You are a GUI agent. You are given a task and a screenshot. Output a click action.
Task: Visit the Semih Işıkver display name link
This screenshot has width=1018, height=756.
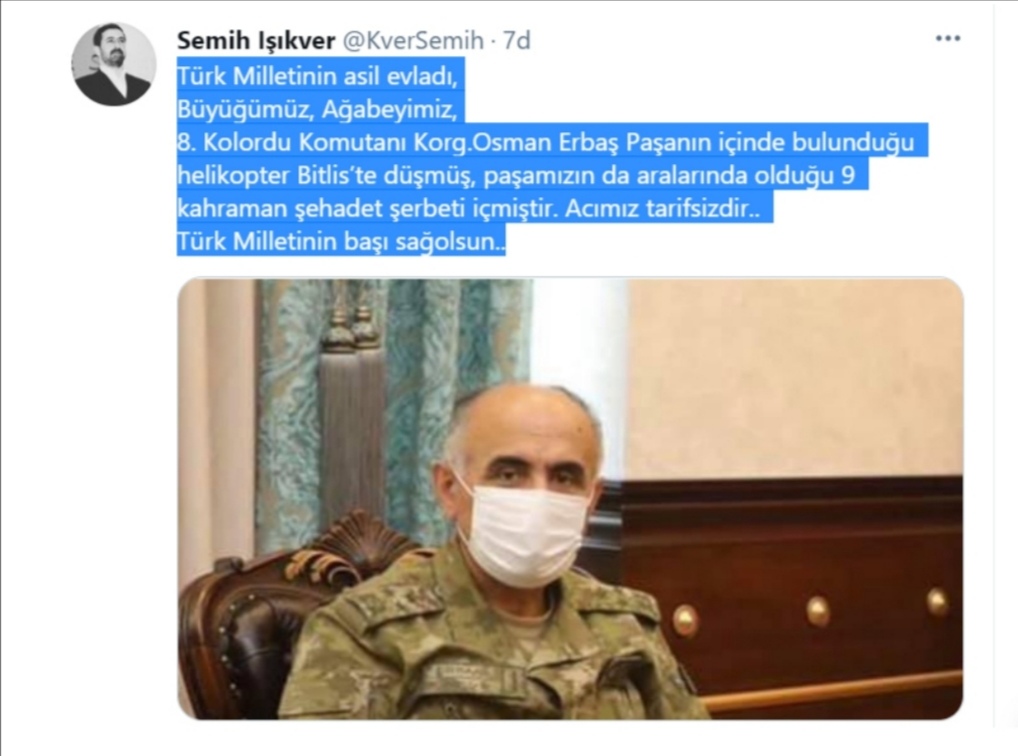256,40
